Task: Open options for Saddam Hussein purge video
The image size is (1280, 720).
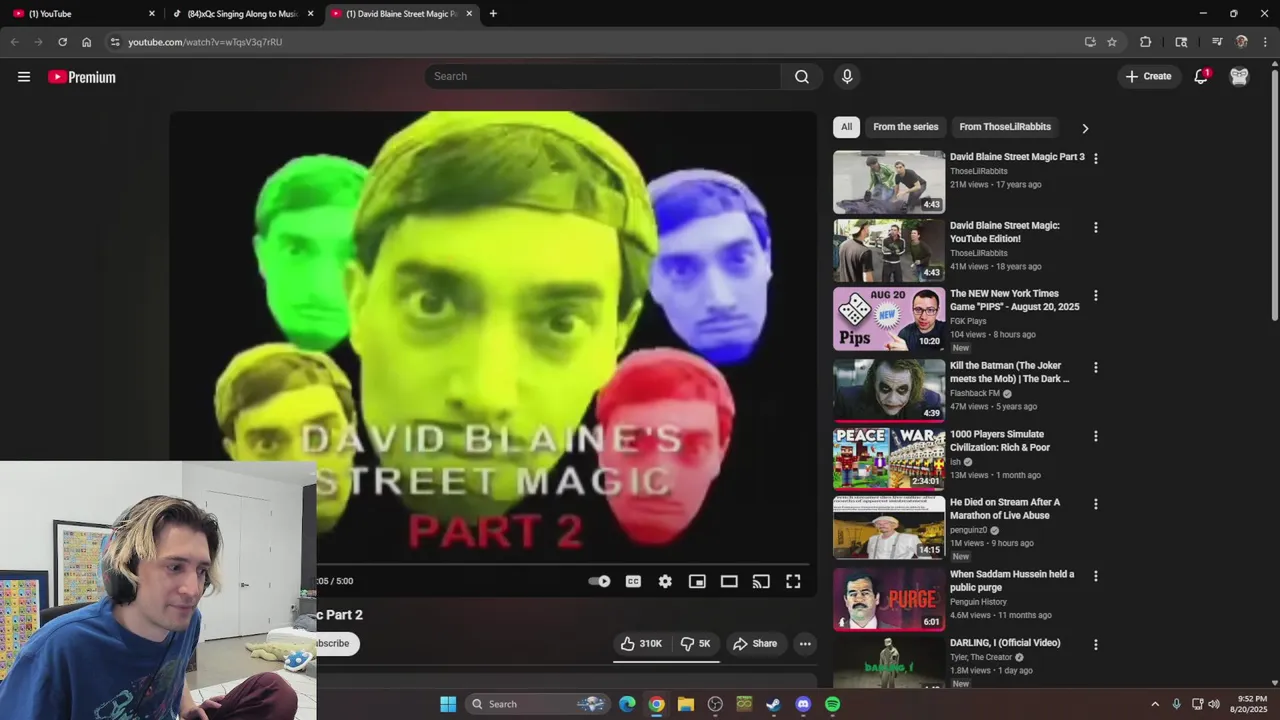Action: pos(1096,577)
